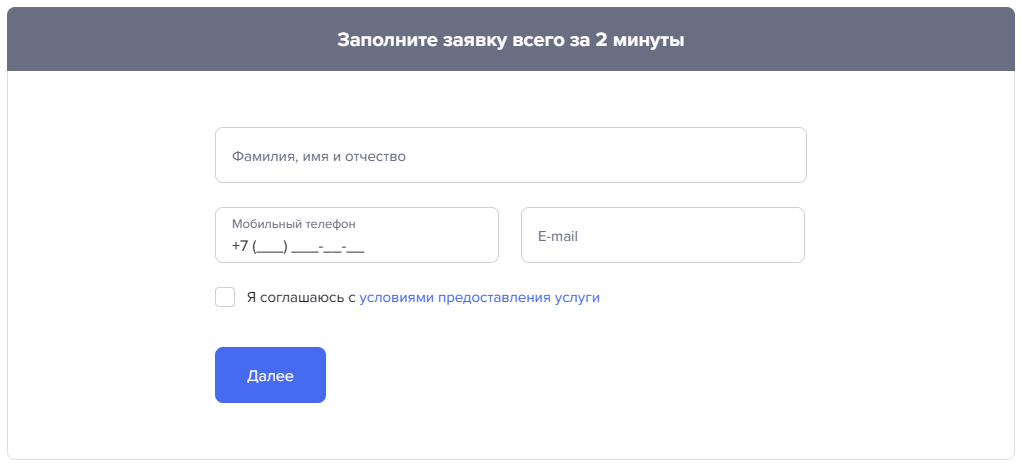Place cursor in the full name field
The image size is (1021, 468).
pos(510,155)
